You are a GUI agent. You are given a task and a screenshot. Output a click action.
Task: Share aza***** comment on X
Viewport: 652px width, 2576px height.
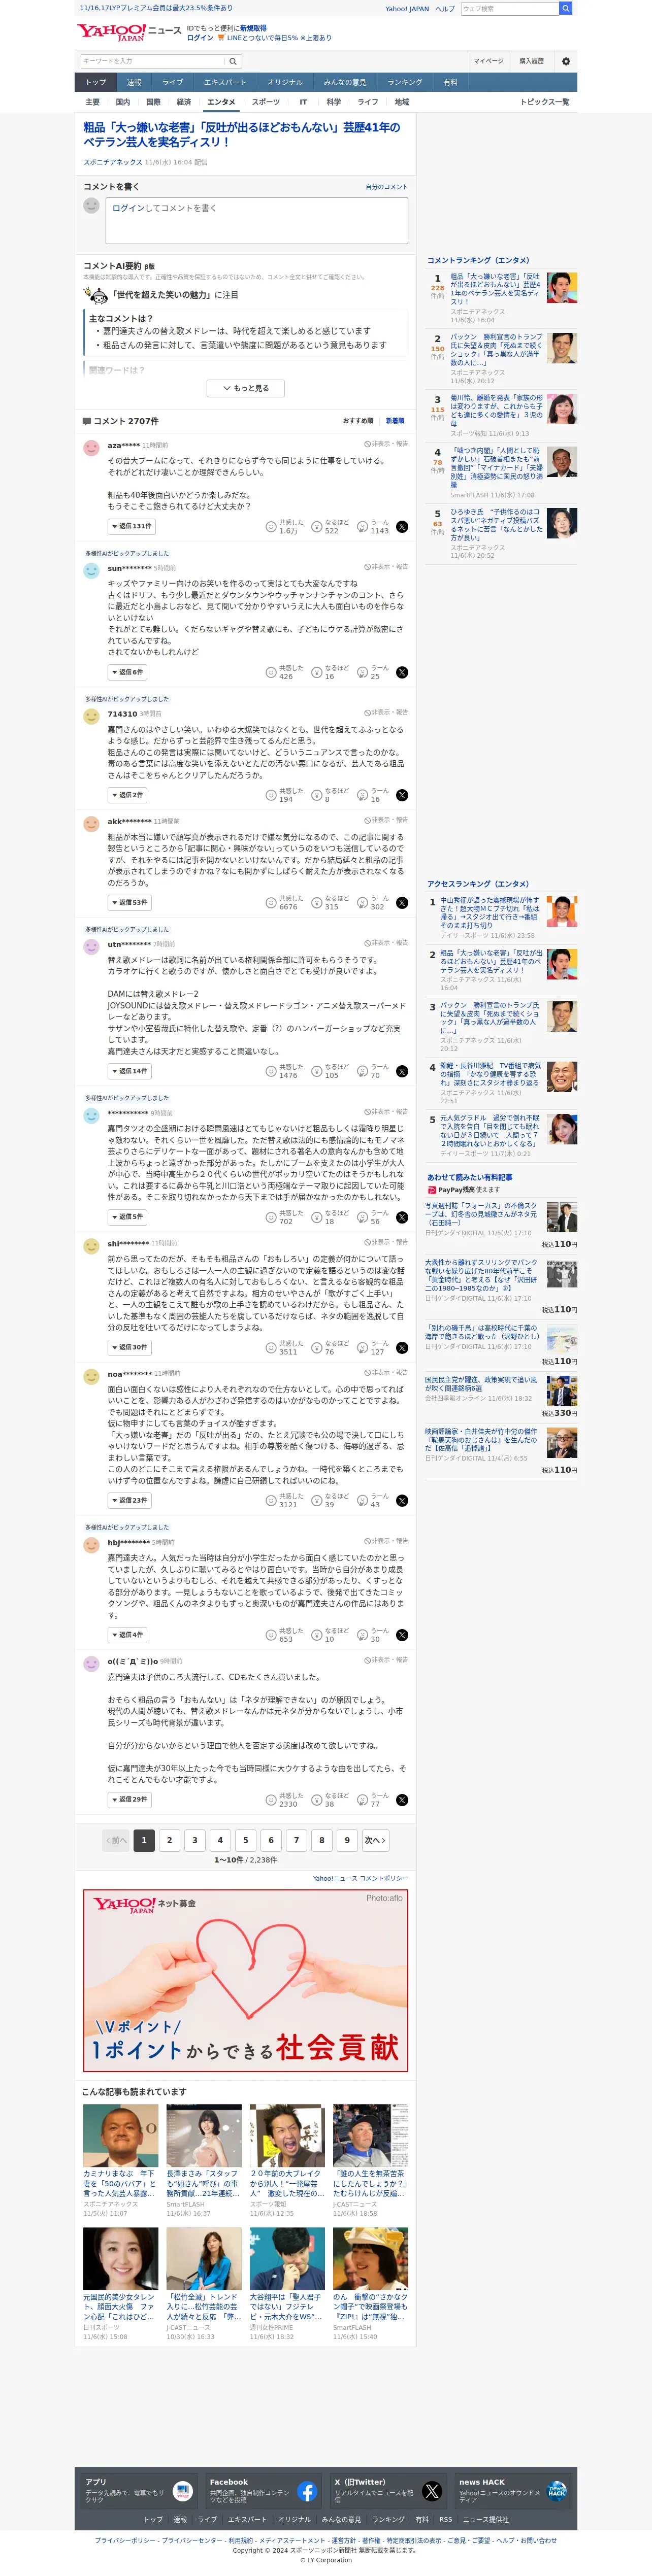402,526
